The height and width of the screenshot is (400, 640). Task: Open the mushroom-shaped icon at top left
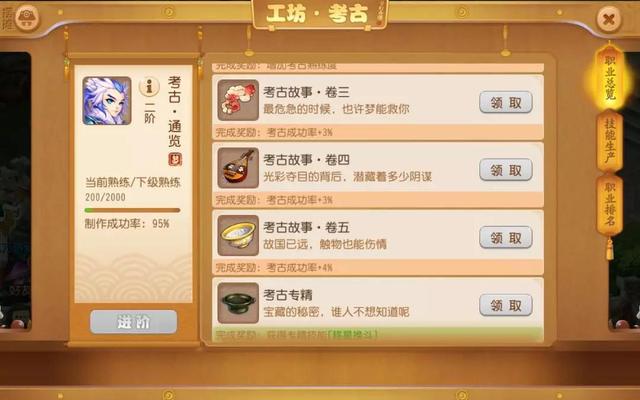[27, 18]
